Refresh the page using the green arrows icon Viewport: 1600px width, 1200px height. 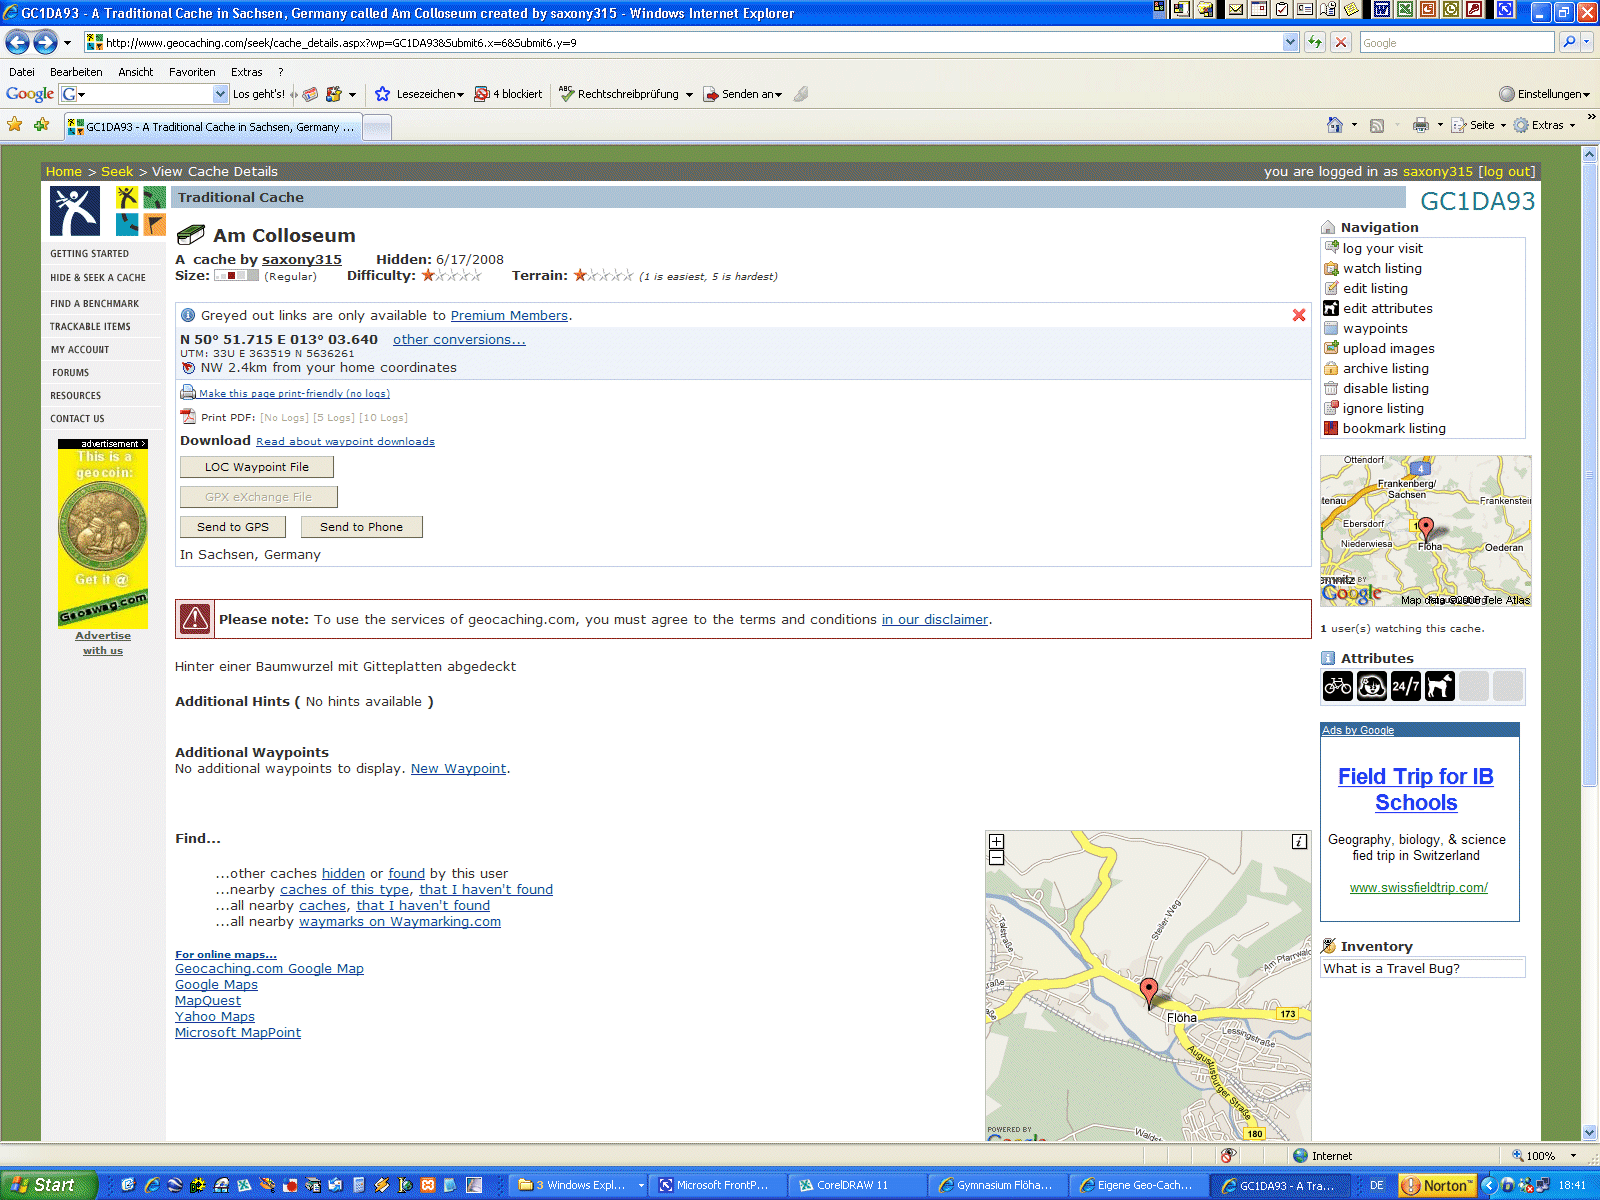point(1315,42)
